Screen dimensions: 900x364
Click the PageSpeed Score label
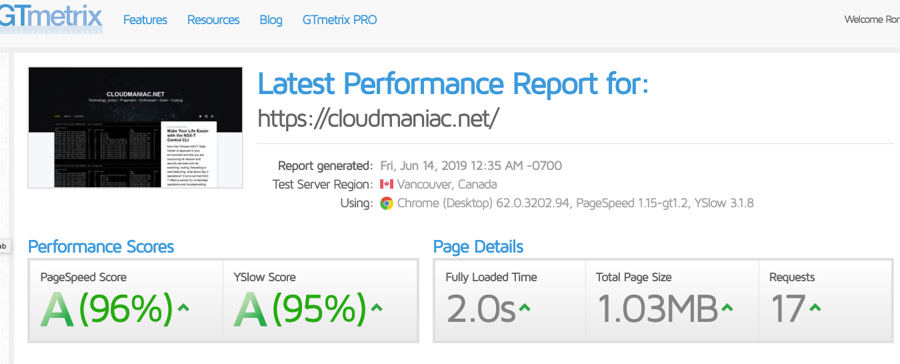pos(84,277)
